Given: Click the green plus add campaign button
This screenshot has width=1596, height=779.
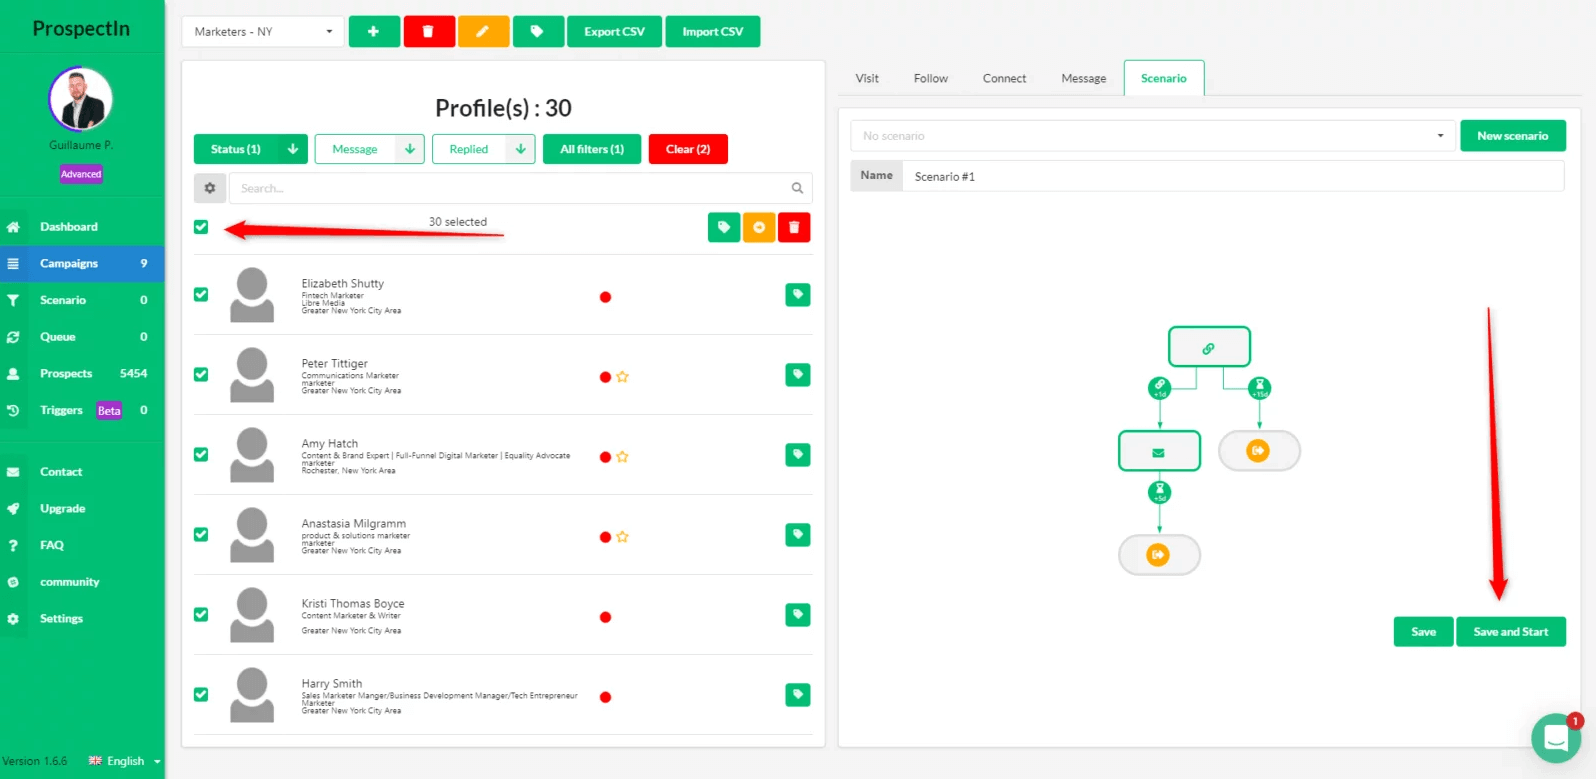Looking at the screenshot, I should tap(374, 32).
